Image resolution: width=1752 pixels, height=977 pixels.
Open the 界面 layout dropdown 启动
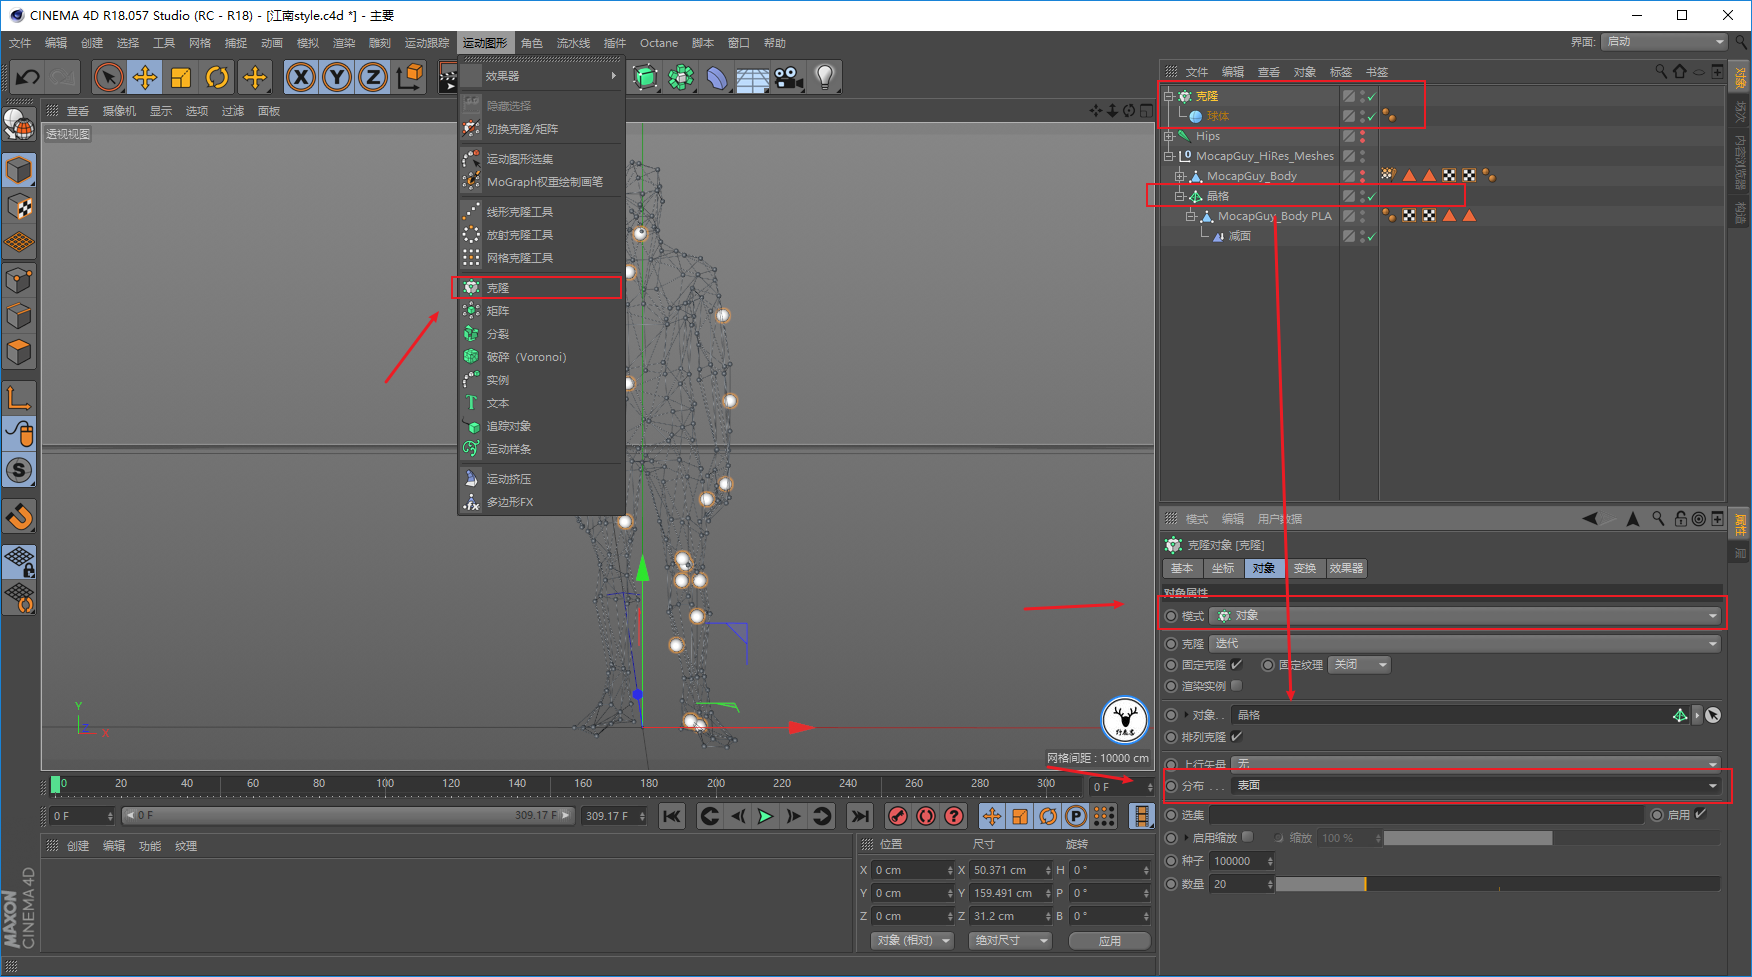click(x=1665, y=41)
